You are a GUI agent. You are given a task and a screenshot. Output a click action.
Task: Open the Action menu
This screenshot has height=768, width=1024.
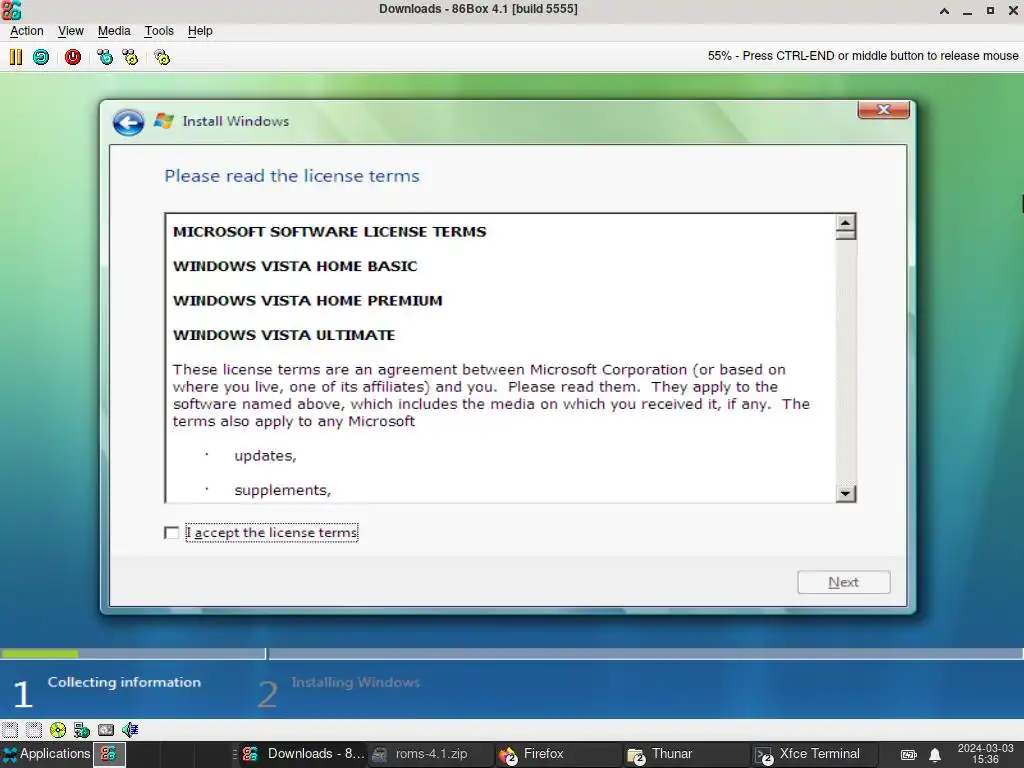point(27,31)
